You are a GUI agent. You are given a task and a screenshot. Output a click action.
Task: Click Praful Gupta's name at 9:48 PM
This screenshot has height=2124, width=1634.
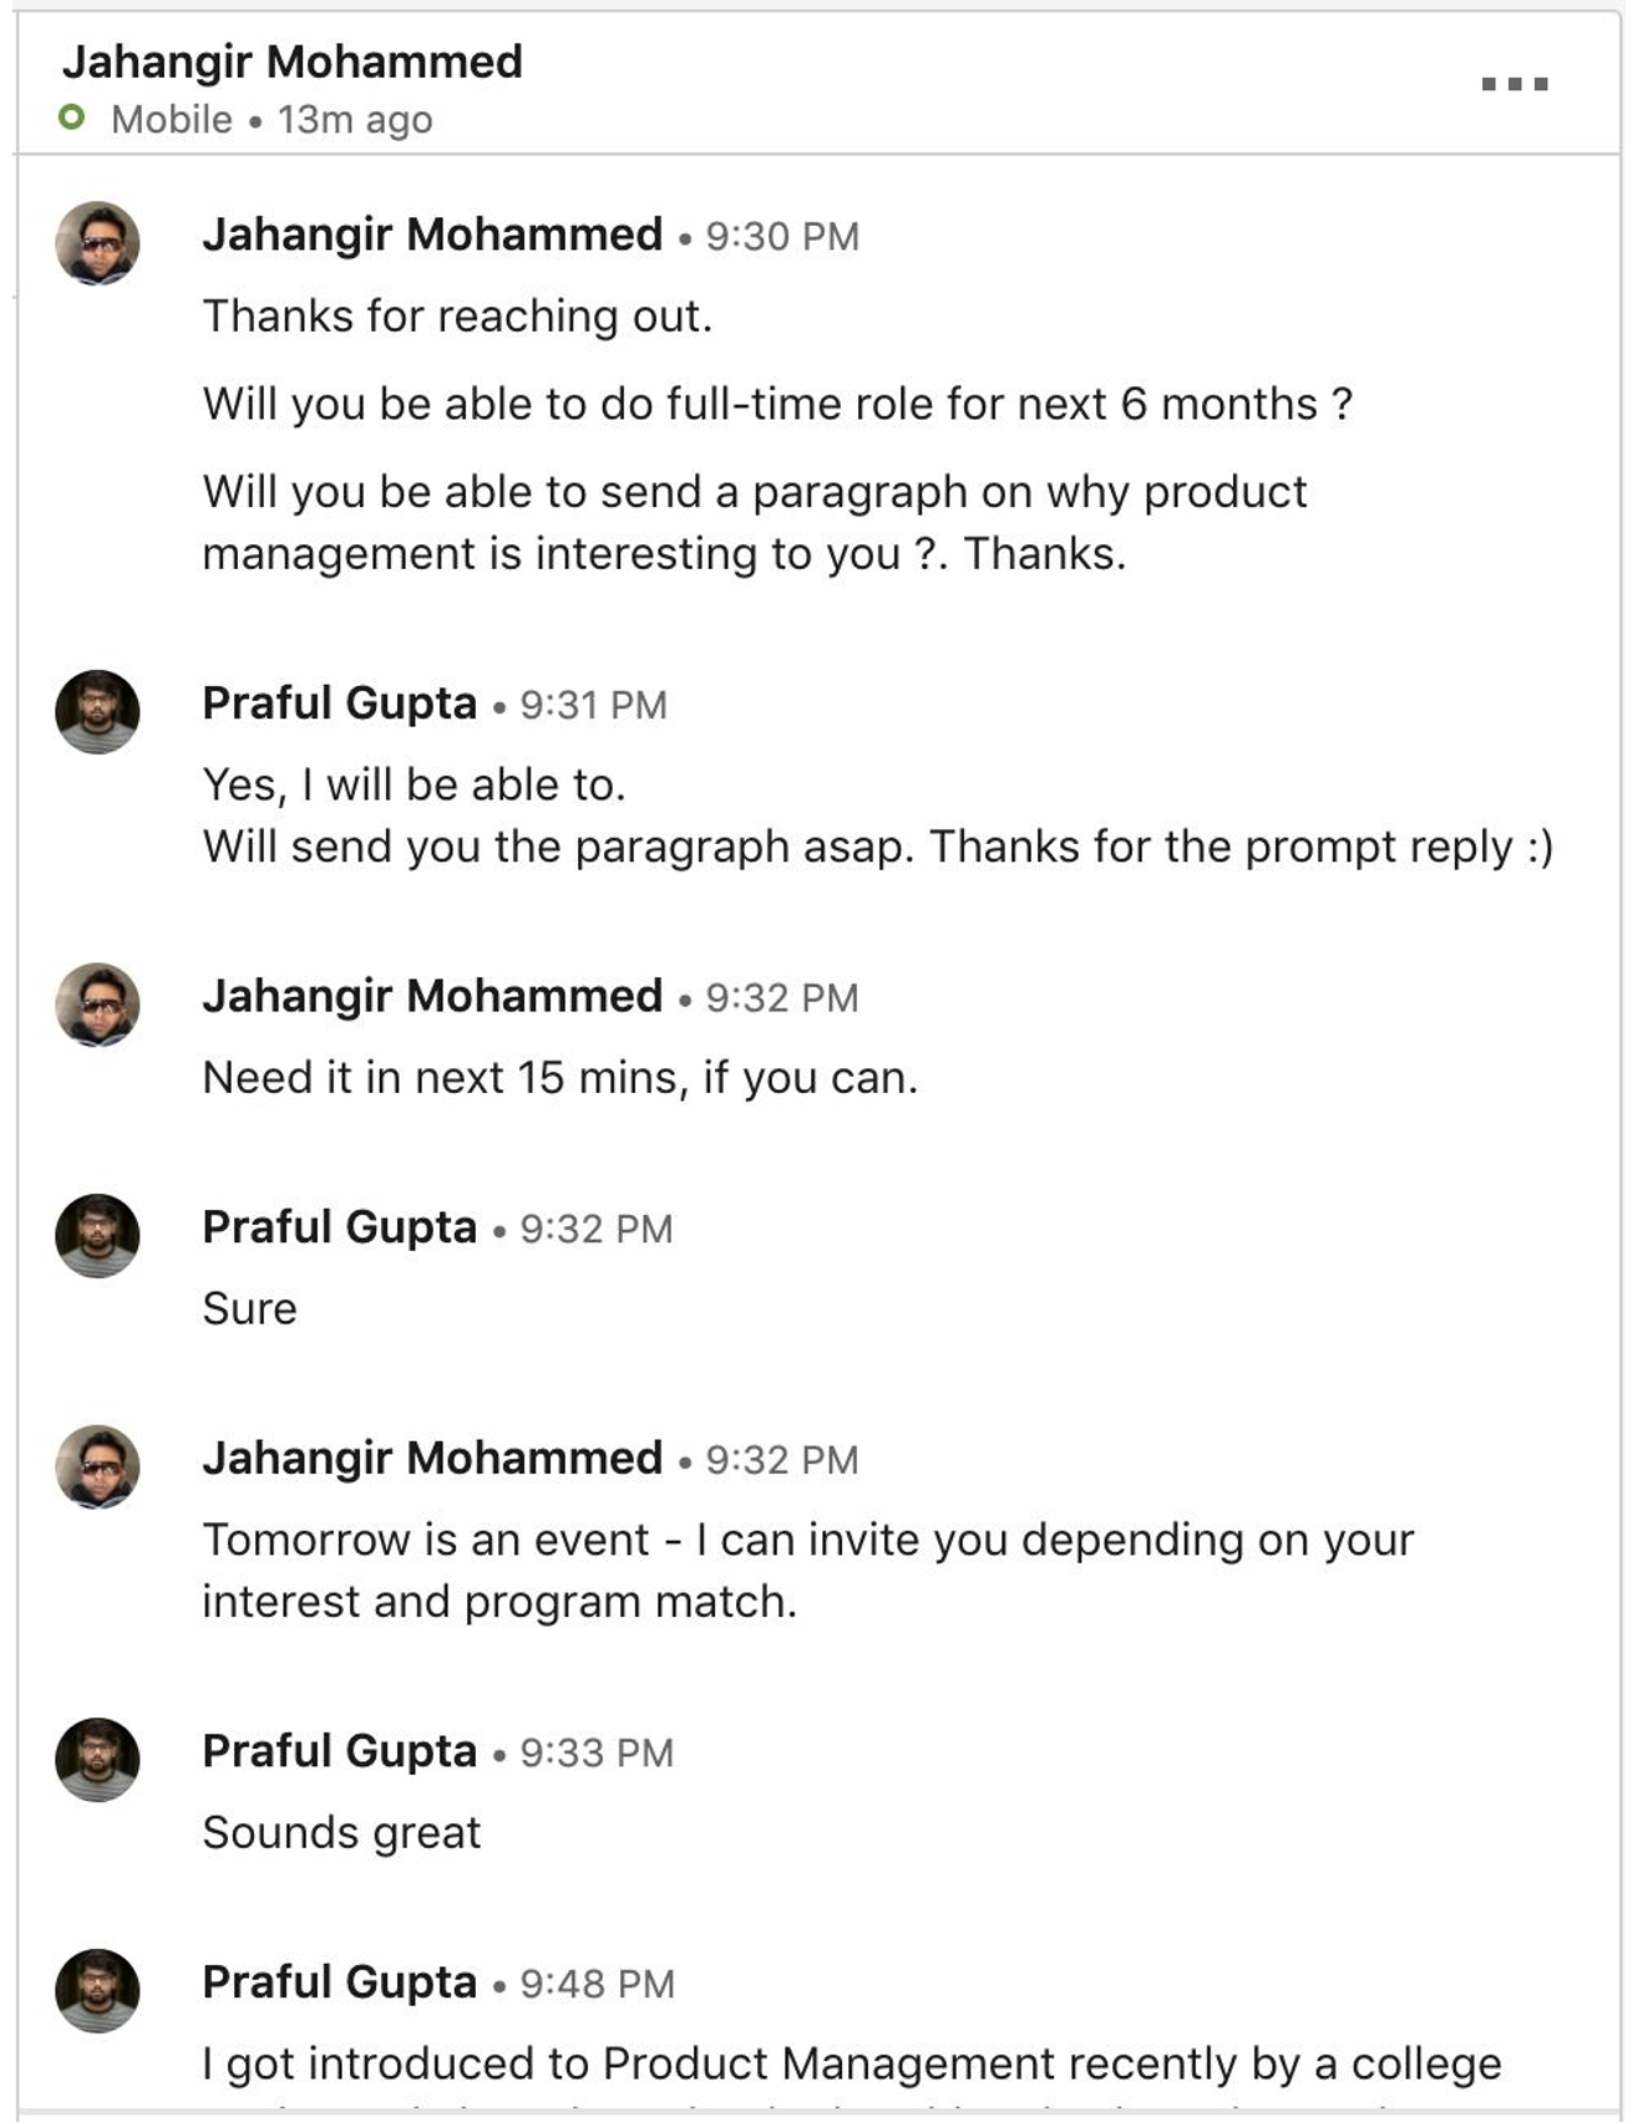(339, 1982)
